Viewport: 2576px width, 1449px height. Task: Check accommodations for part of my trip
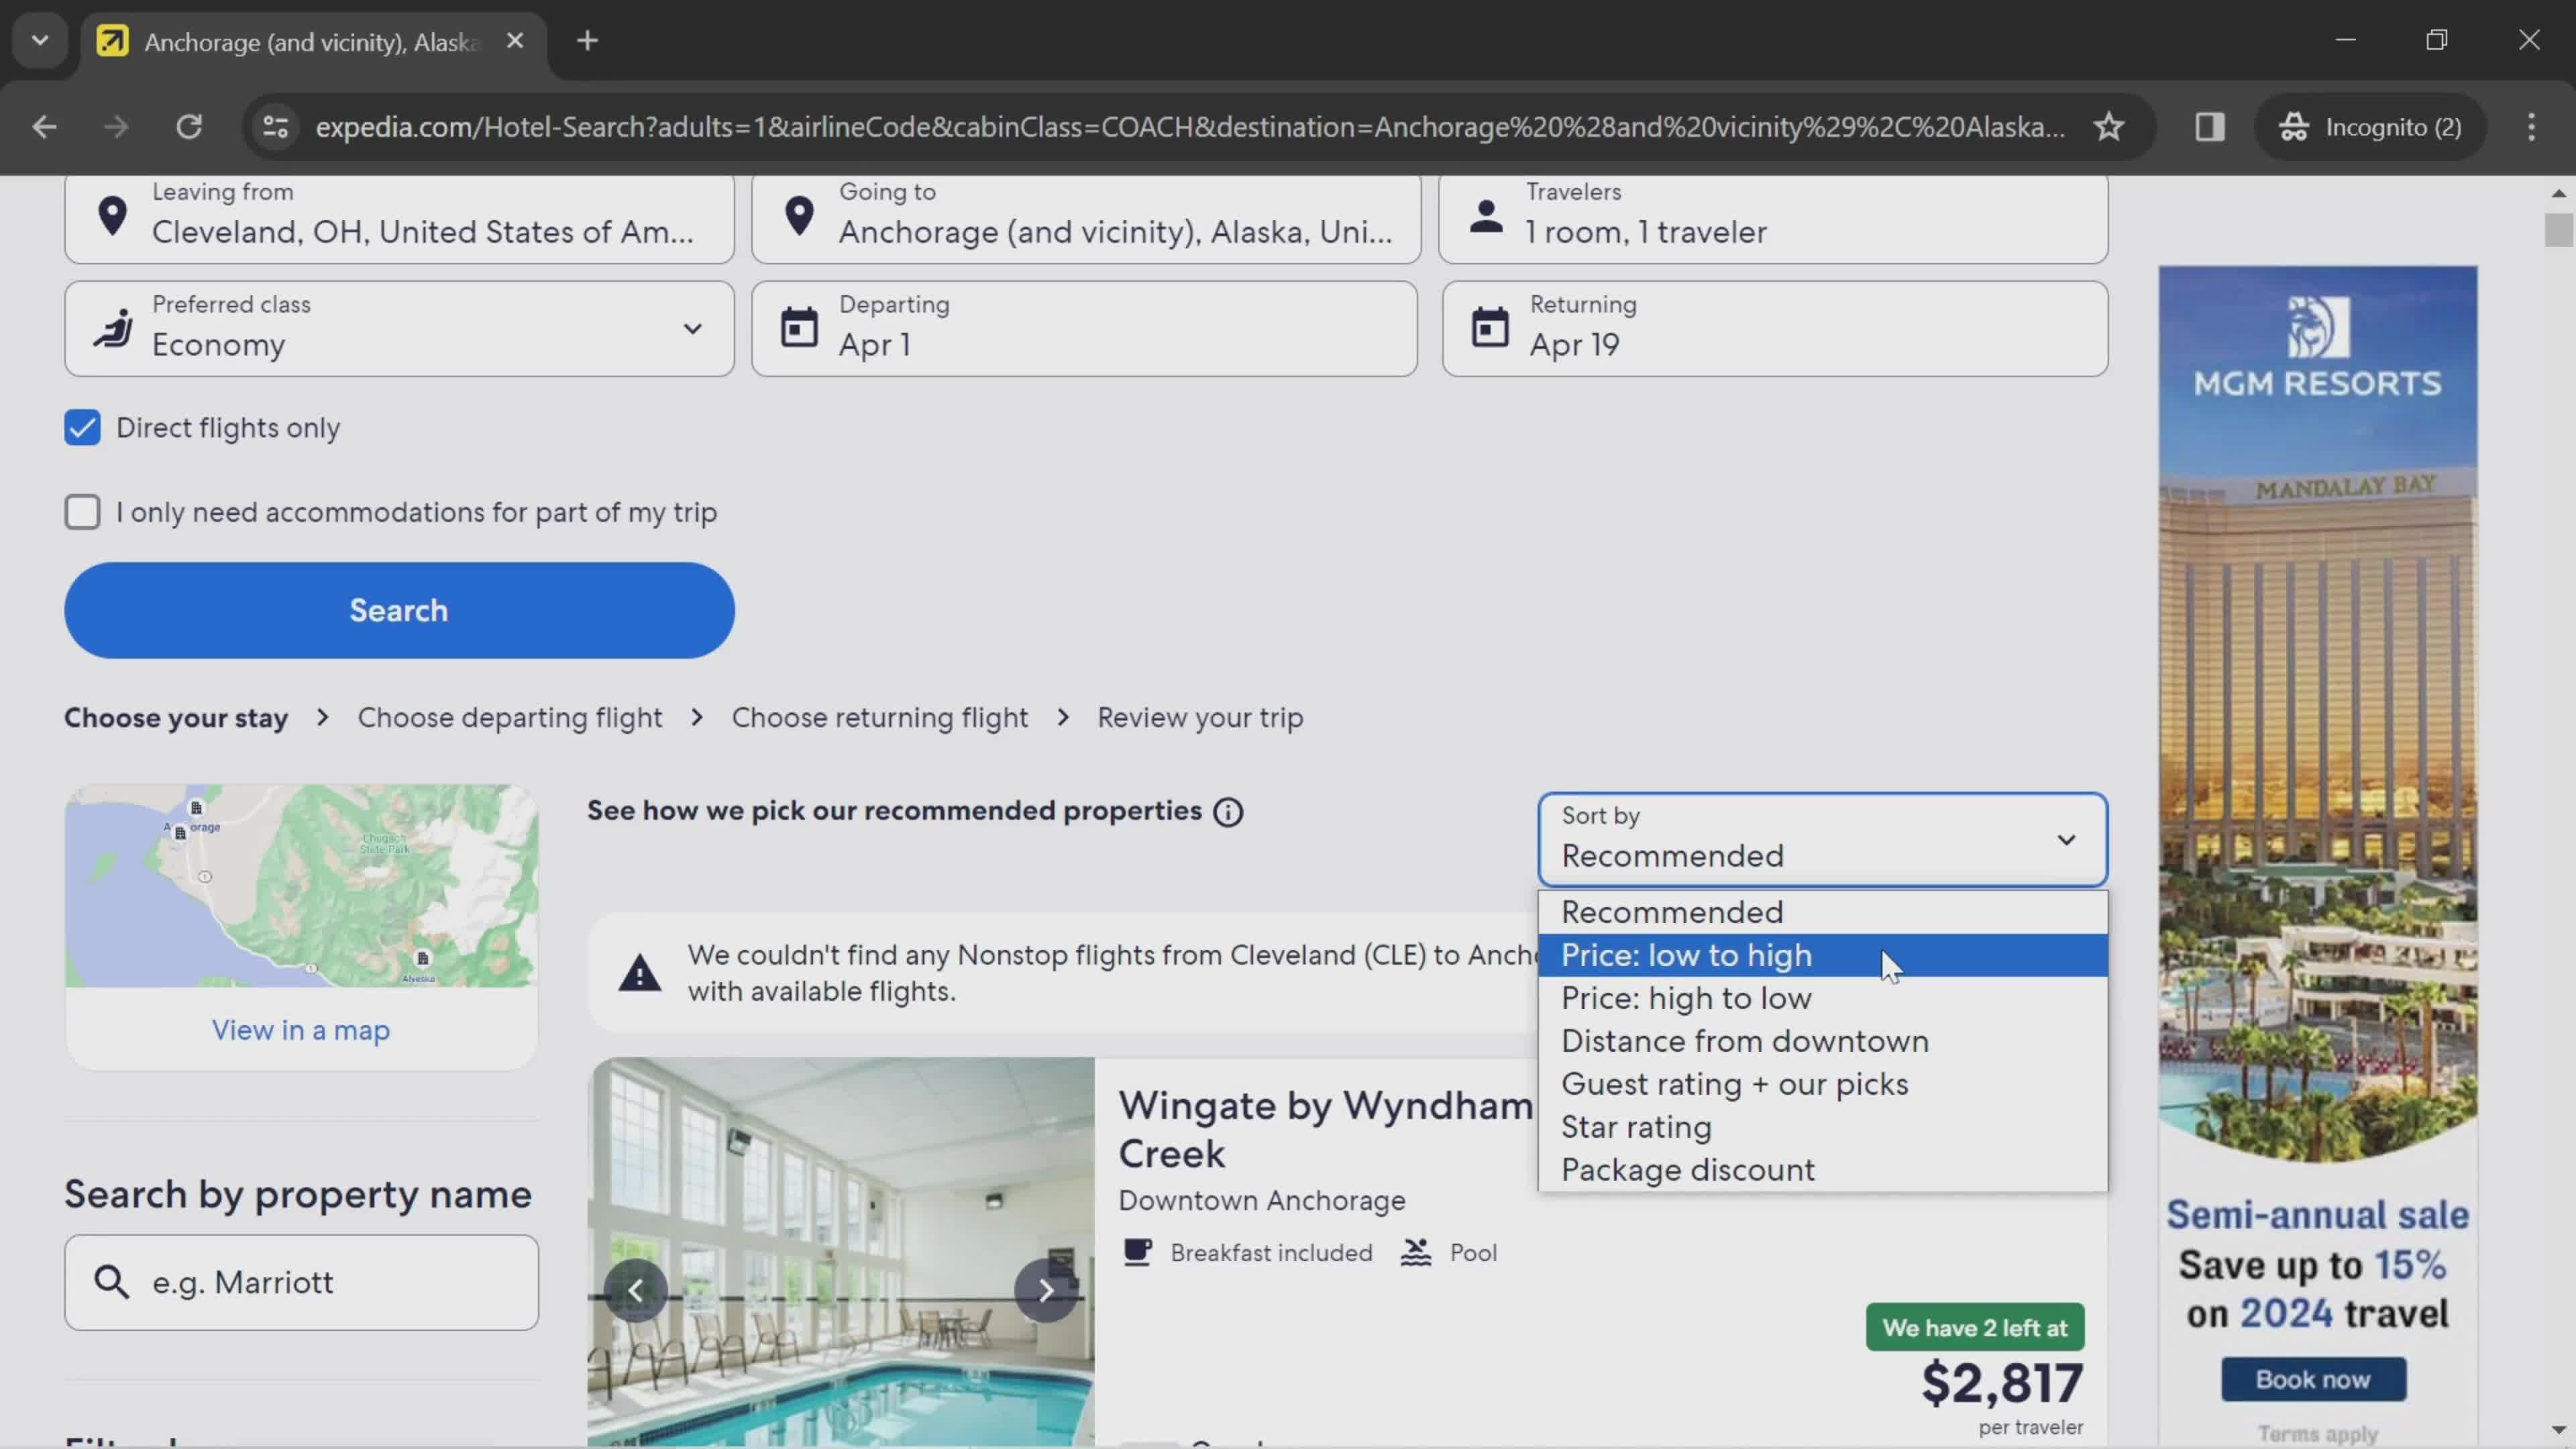tap(82, 512)
